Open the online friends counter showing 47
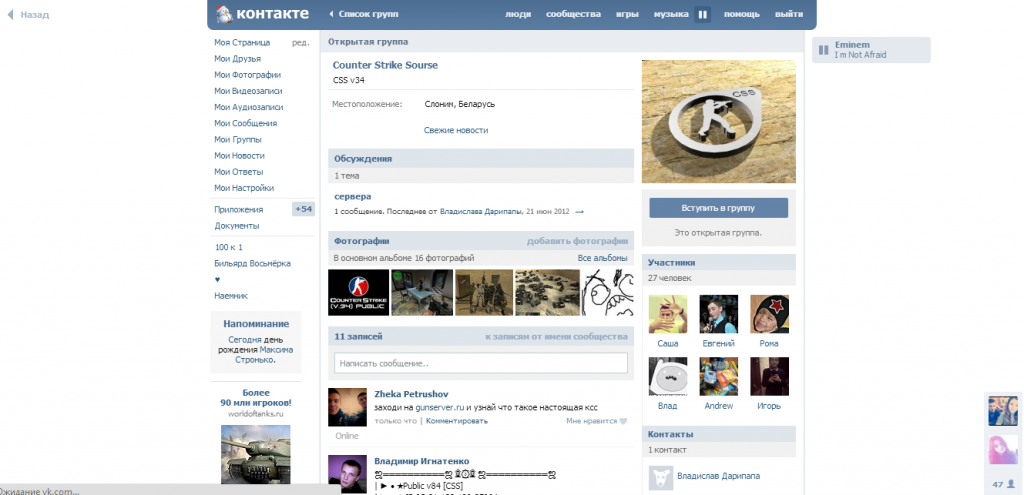The image size is (1024, 495). (1003, 484)
